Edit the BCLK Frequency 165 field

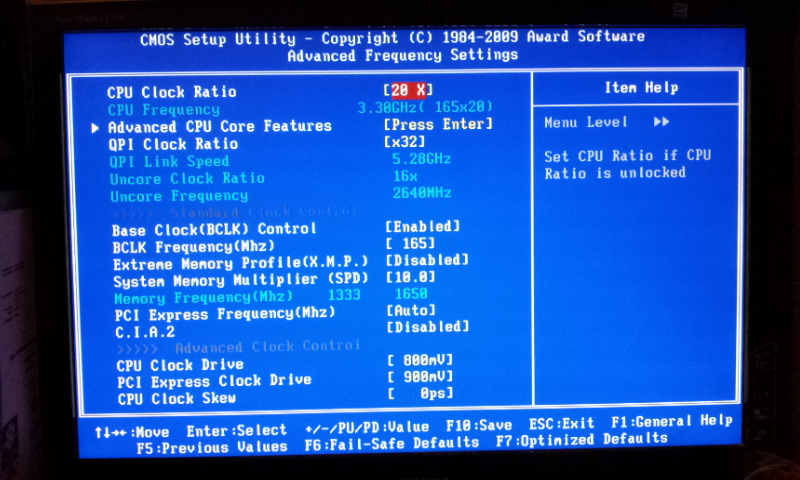[411, 244]
